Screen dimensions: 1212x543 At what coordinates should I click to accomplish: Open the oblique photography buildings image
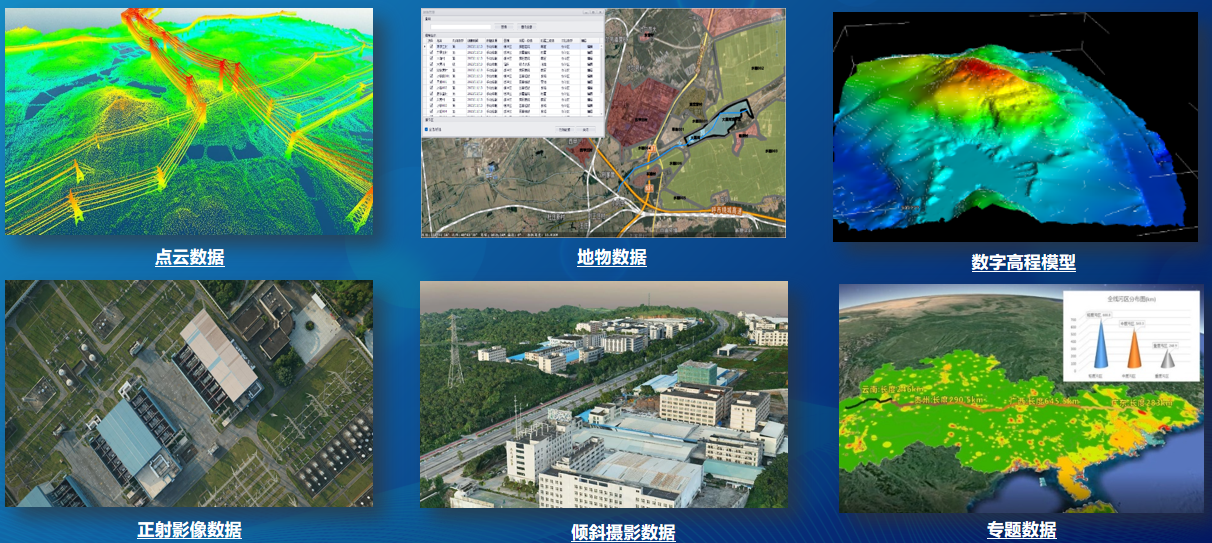point(603,395)
